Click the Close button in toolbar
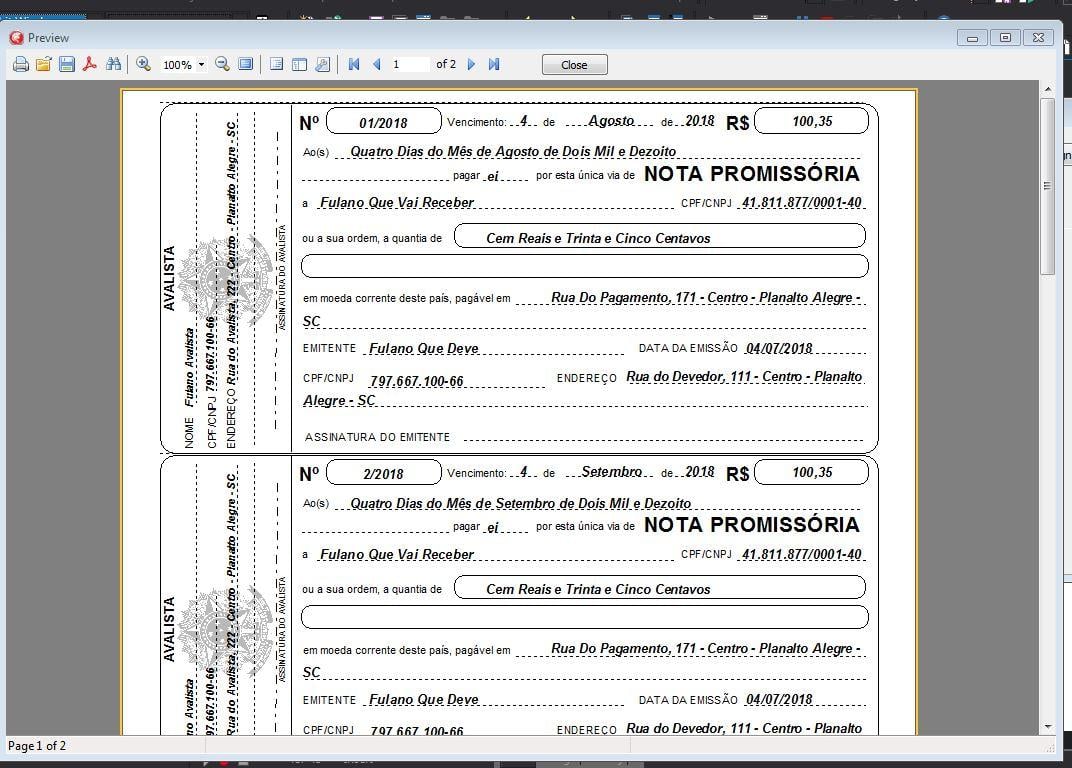 574,64
